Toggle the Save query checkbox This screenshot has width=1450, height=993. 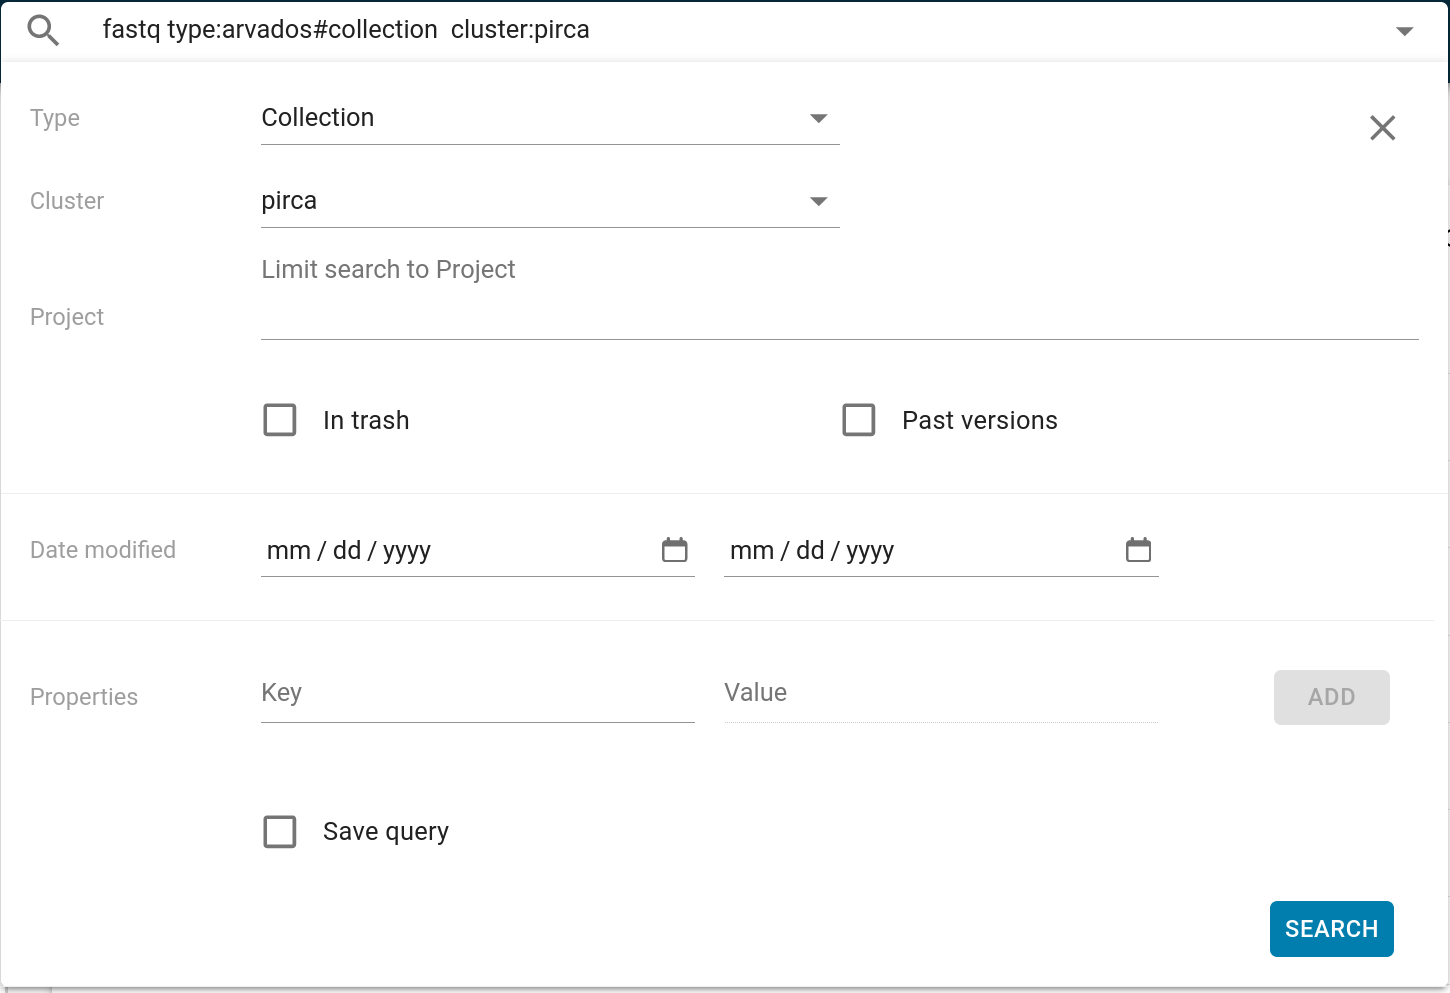tap(280, 831)
